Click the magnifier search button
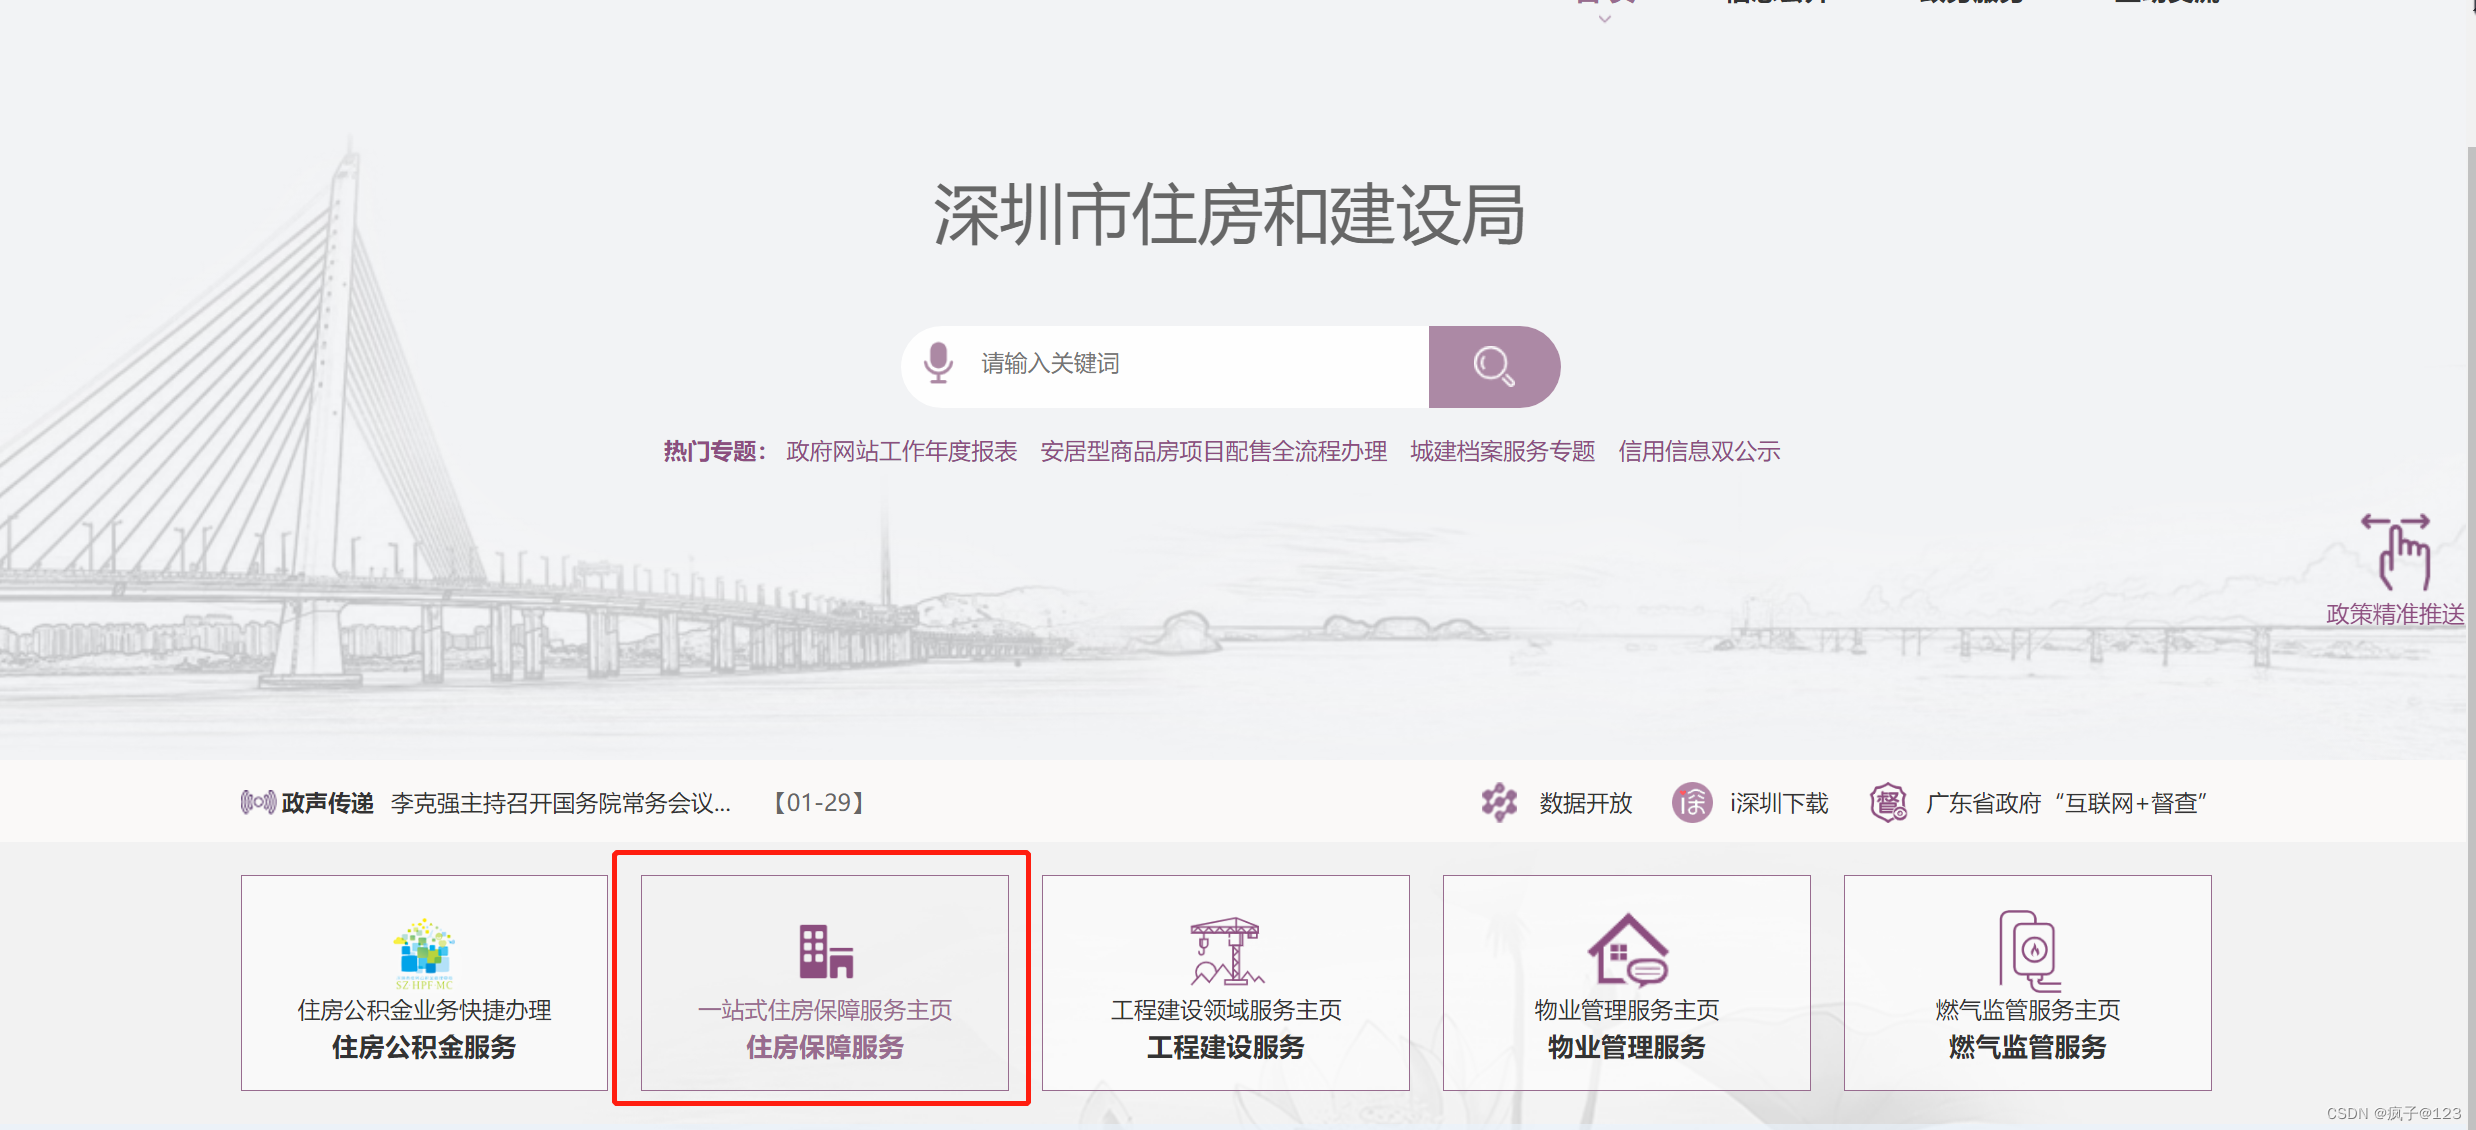Screen dimensions: 2476x1130 tap(1493, 366)
